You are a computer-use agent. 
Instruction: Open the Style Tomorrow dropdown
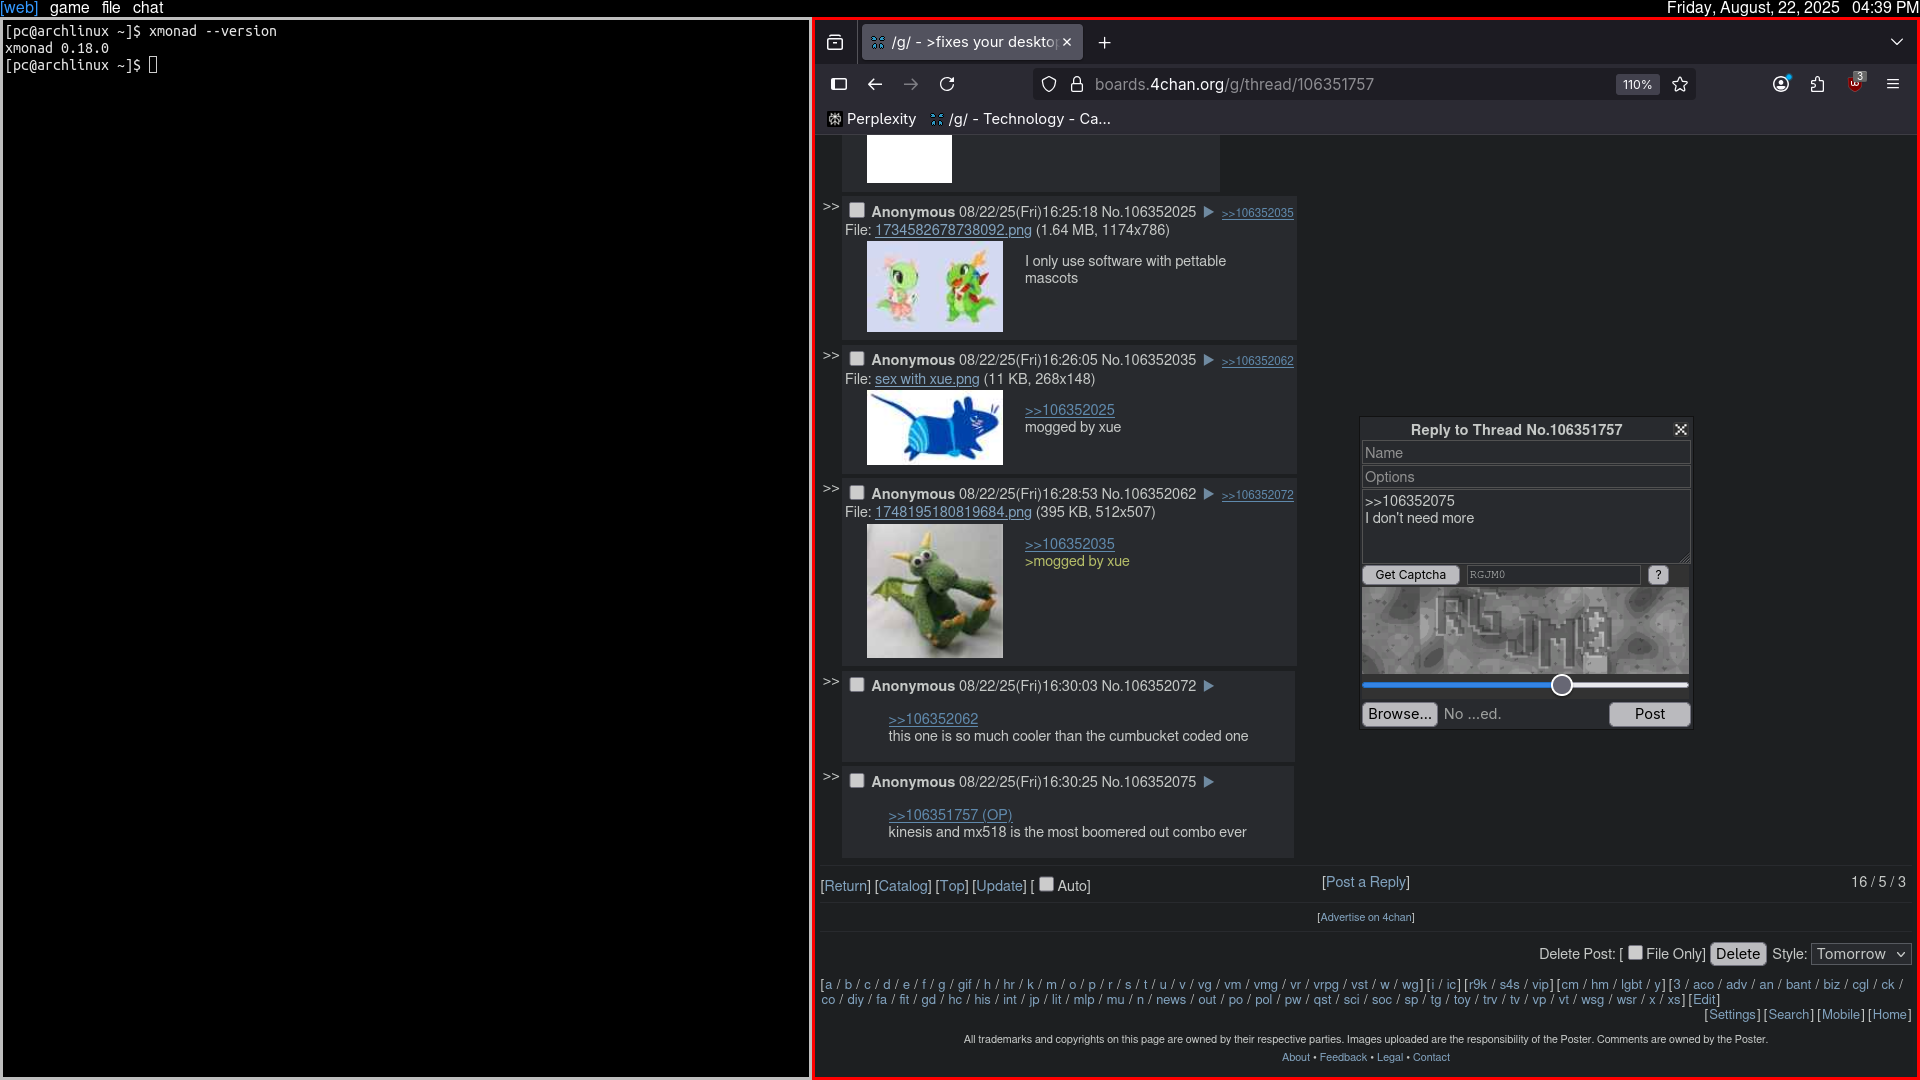pyautogui.click(x=1860, y=954)
